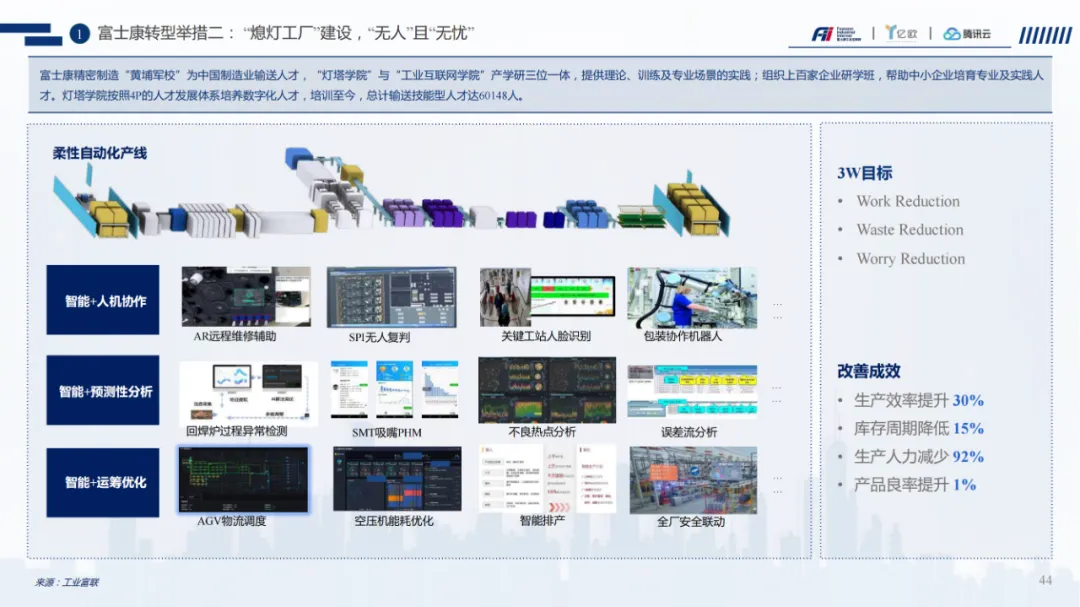This screenshot has width=1080, height=607.
Task: Open the SMT吸嘴PHM phone screens thumbnail
Action: pos(395,389)
